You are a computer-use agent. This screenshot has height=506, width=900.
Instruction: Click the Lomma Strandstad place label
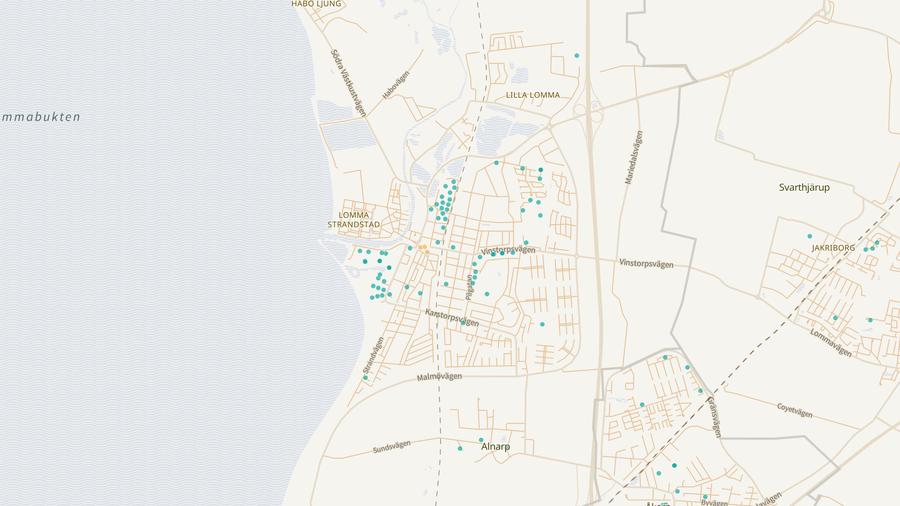coord(355,220)
